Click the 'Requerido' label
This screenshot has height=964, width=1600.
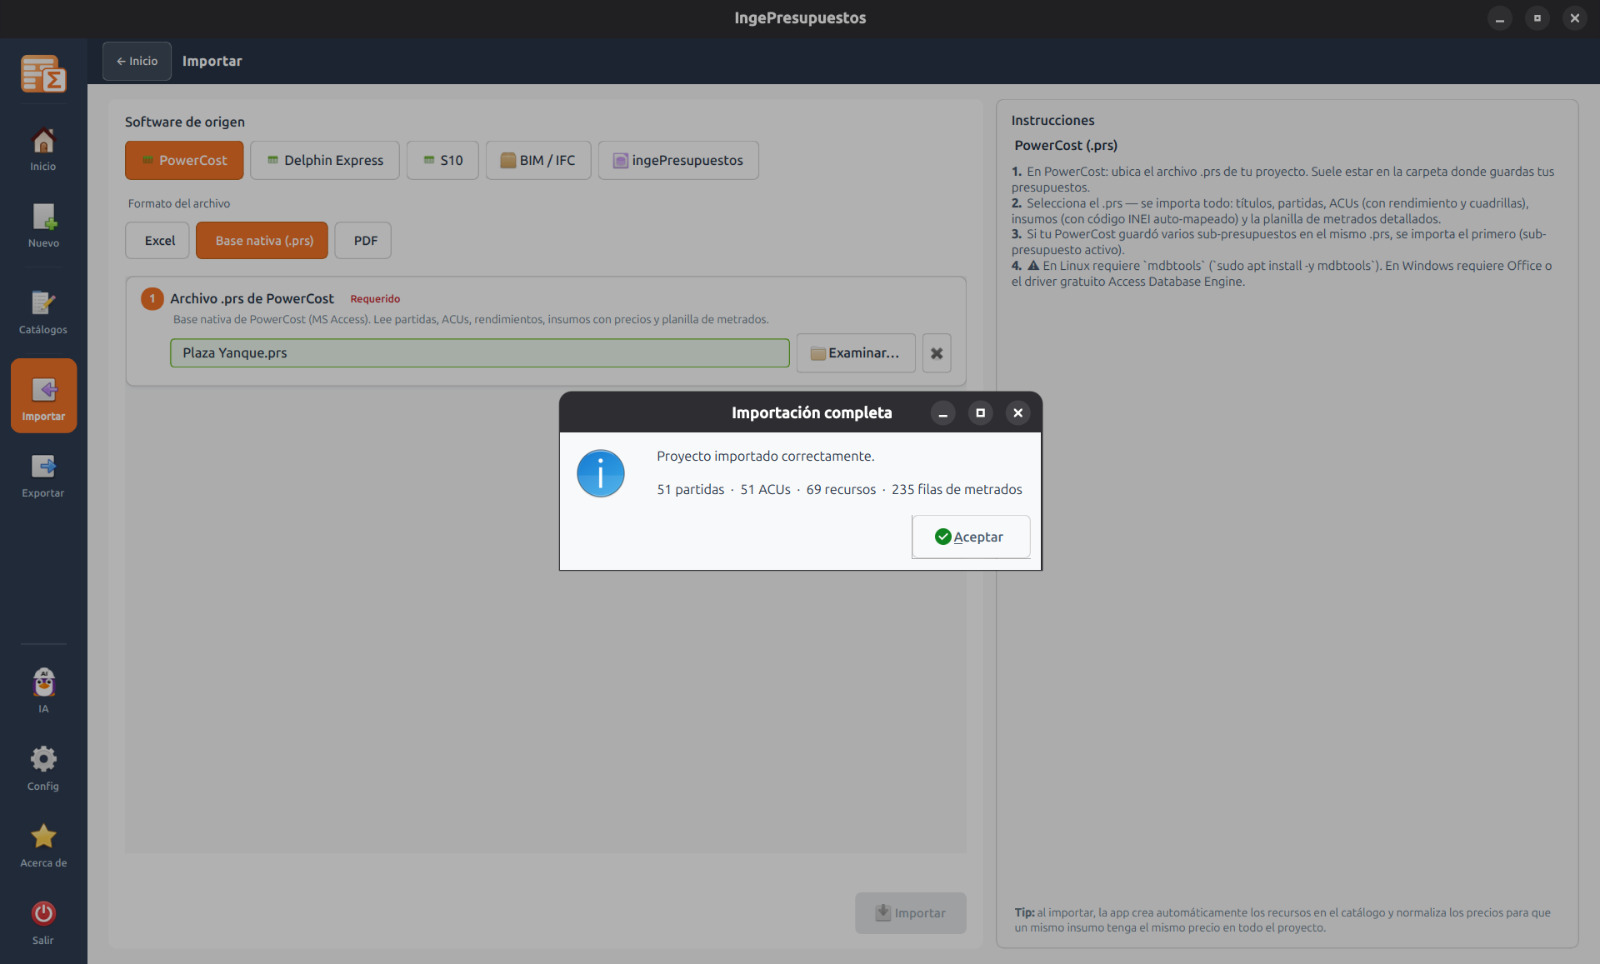[375, 299]
